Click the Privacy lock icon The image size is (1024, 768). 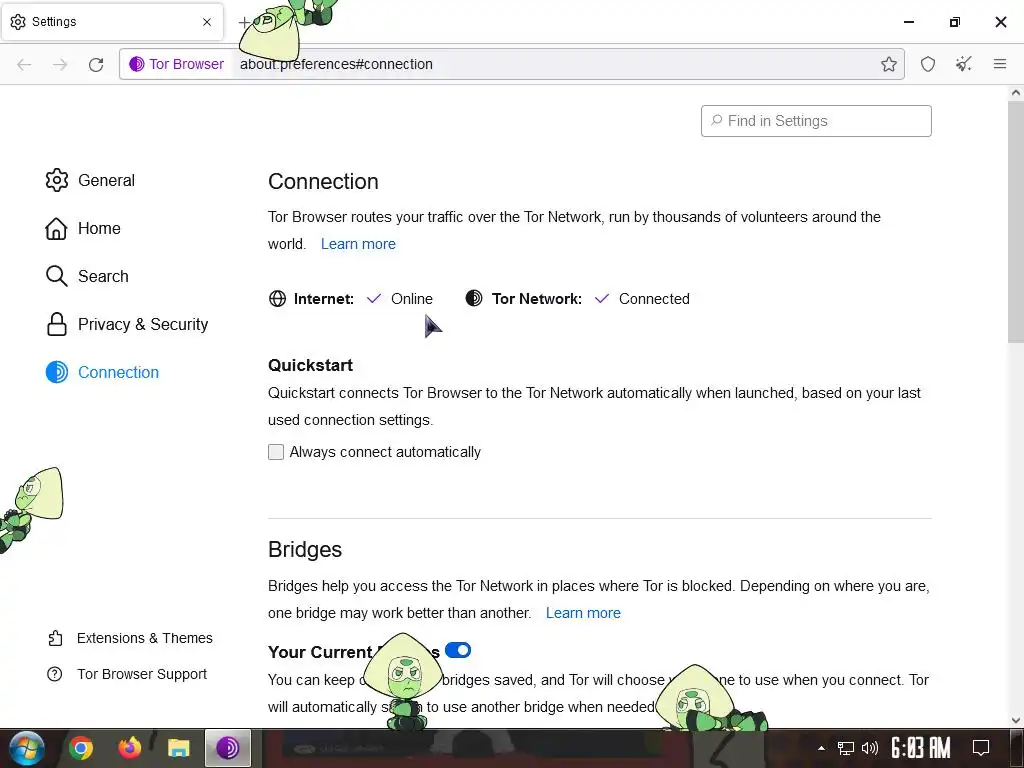pos(57,324)
